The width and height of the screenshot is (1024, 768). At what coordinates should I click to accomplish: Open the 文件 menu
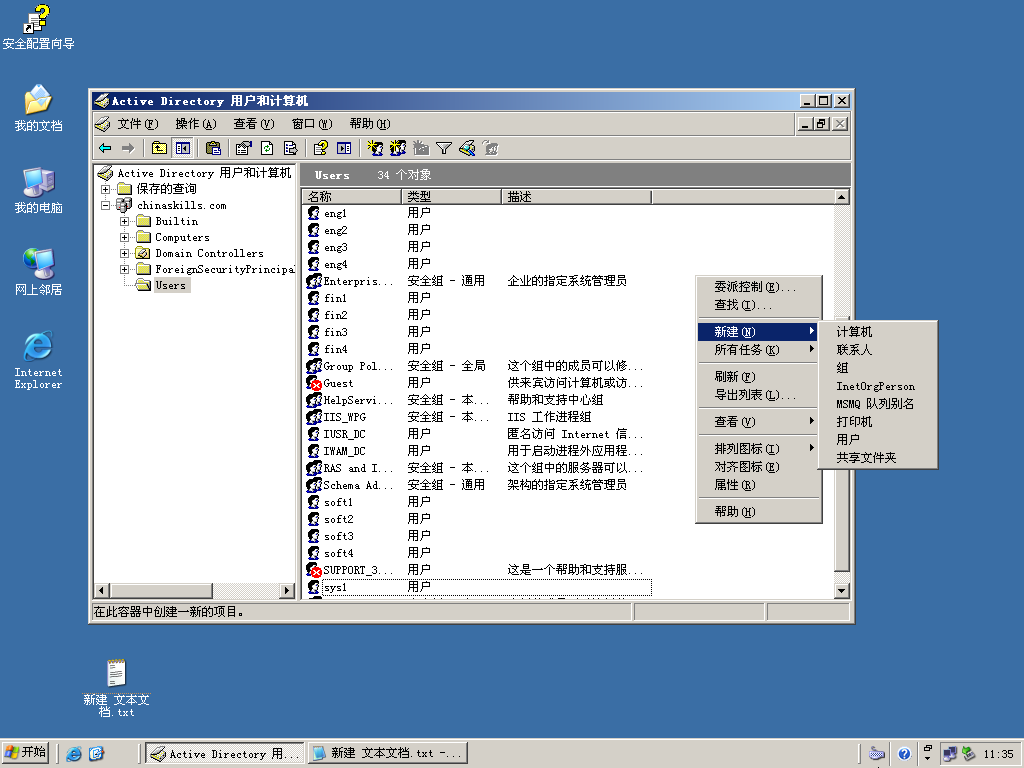point(138,123)
